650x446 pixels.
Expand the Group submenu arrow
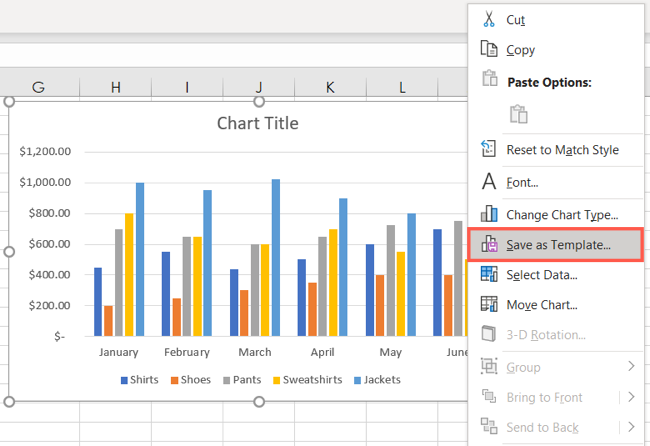(631, 366)
